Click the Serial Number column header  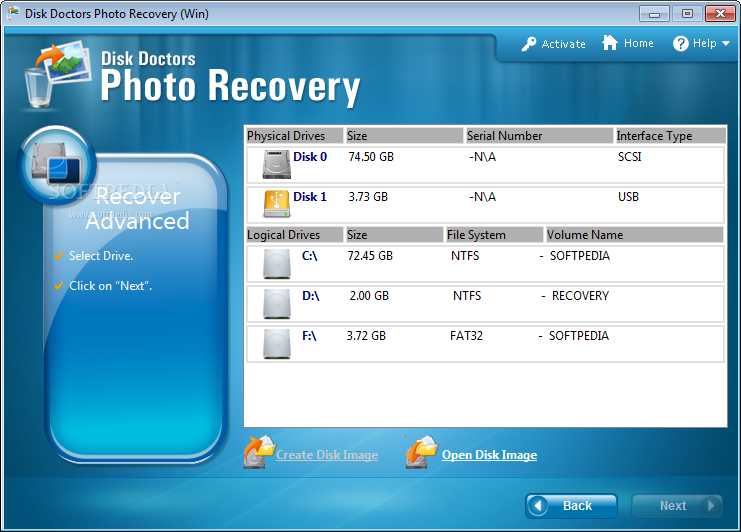tap(539, 136)
